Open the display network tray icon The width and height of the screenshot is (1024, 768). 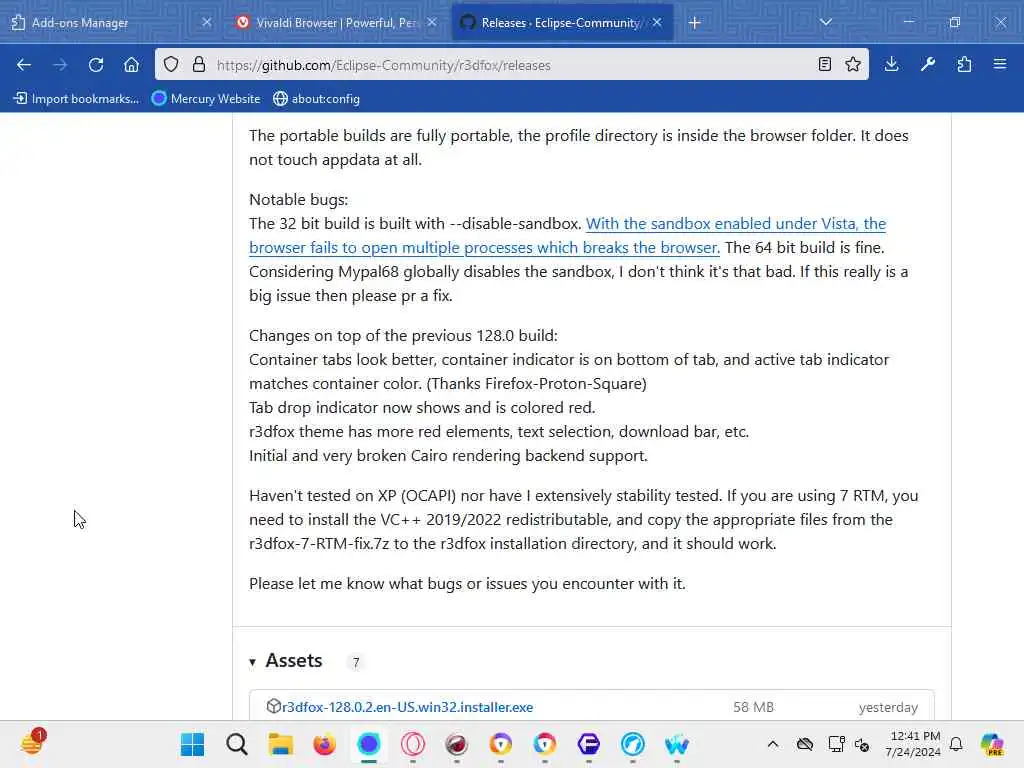pos(836,744)
